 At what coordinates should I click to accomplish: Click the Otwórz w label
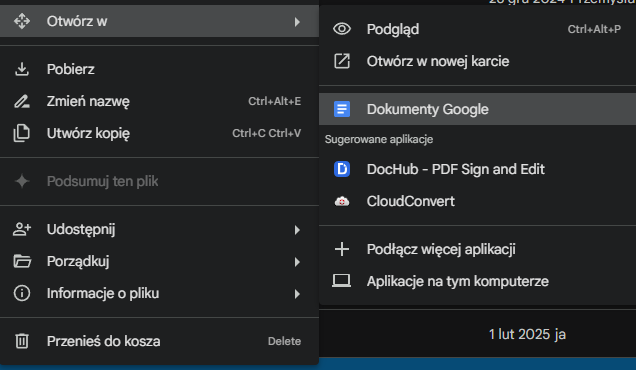[77, 22]
